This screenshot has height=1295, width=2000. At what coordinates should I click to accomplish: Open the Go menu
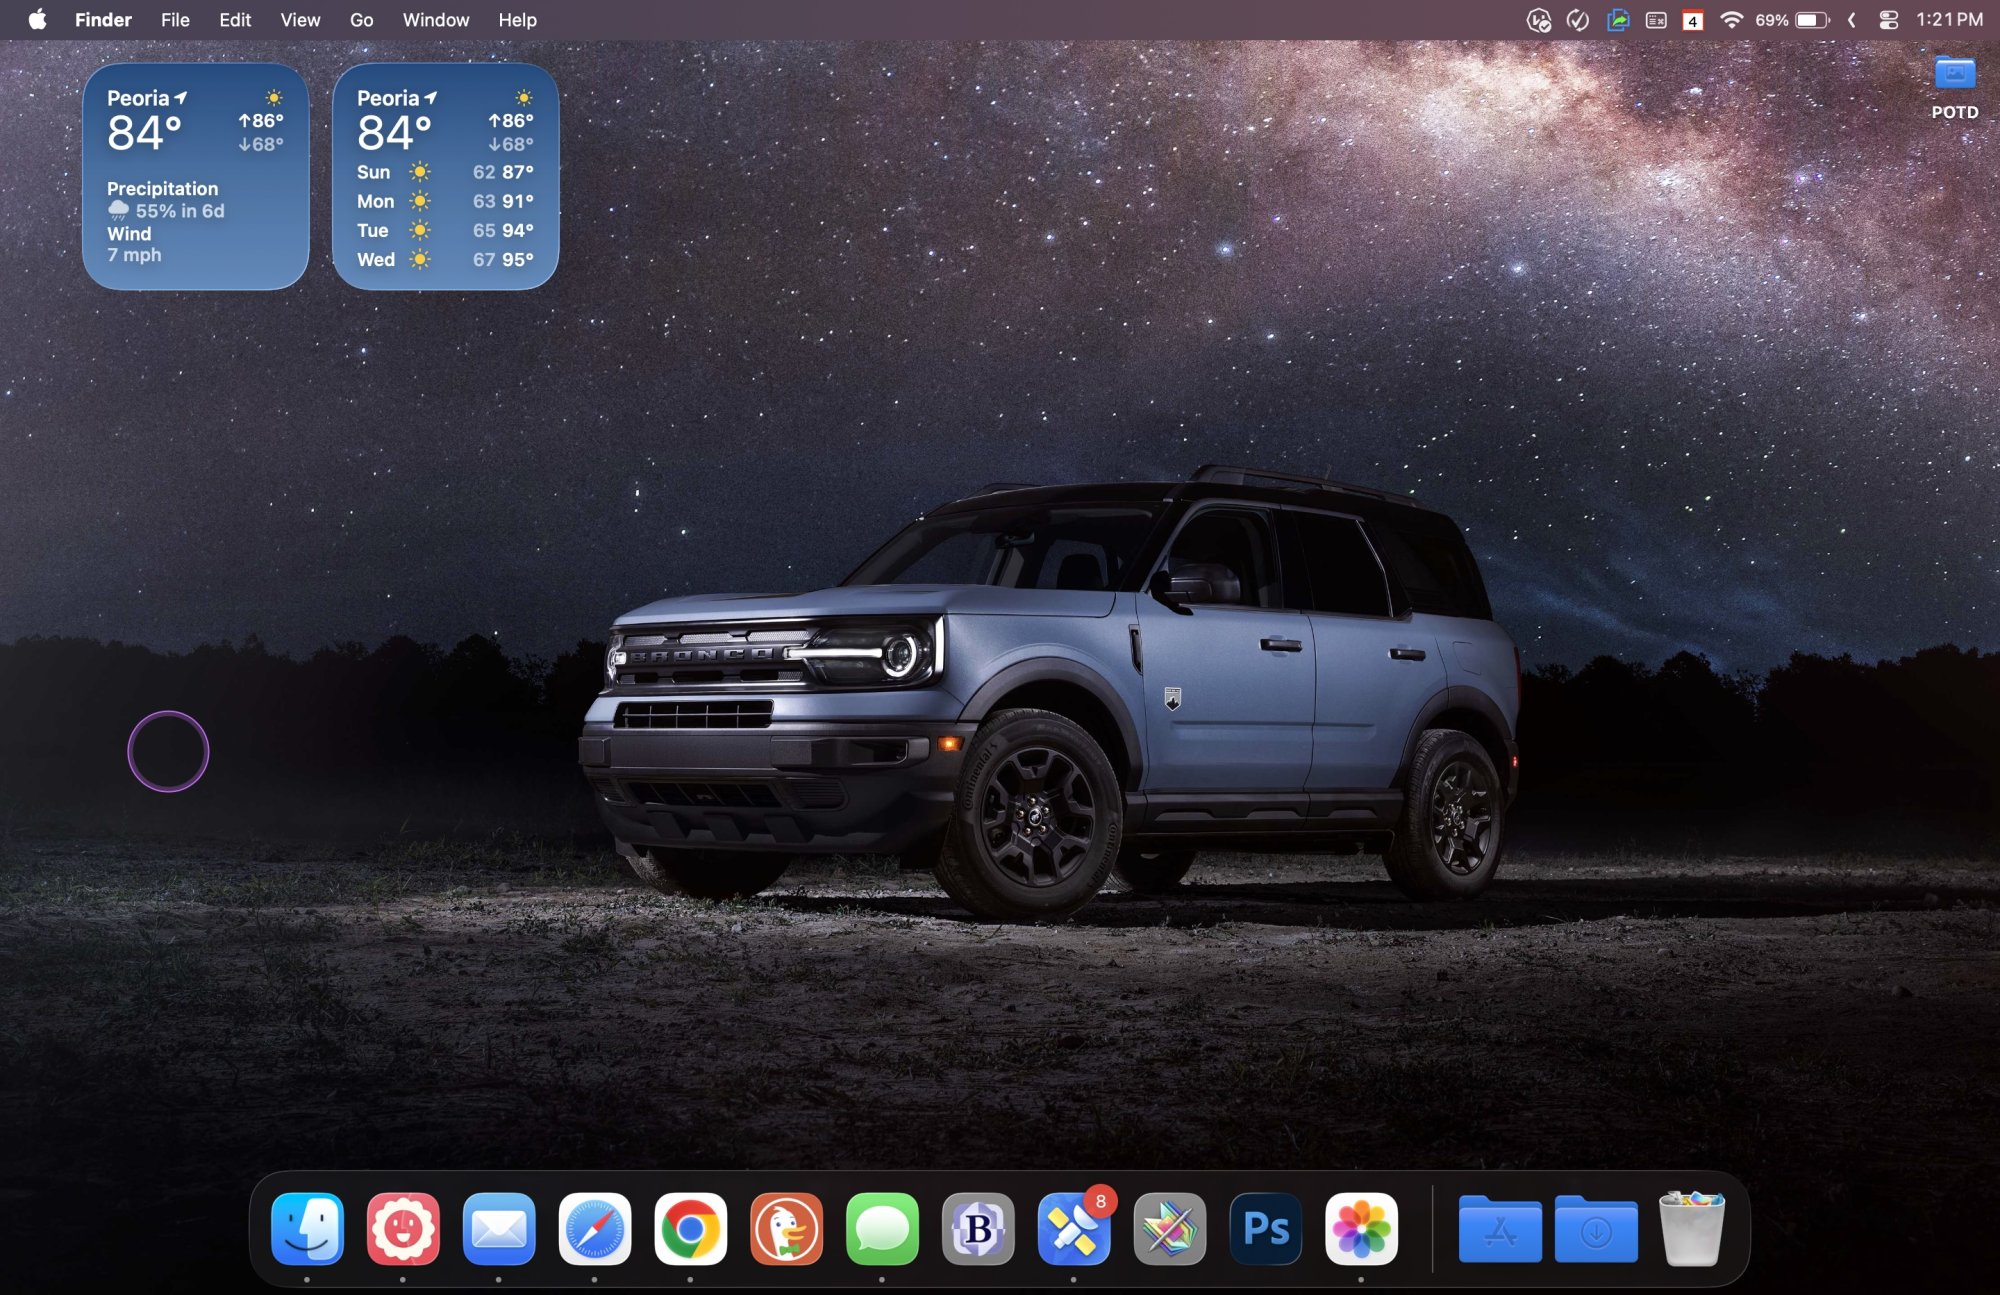pyautogui.click(x=361, y=20)
